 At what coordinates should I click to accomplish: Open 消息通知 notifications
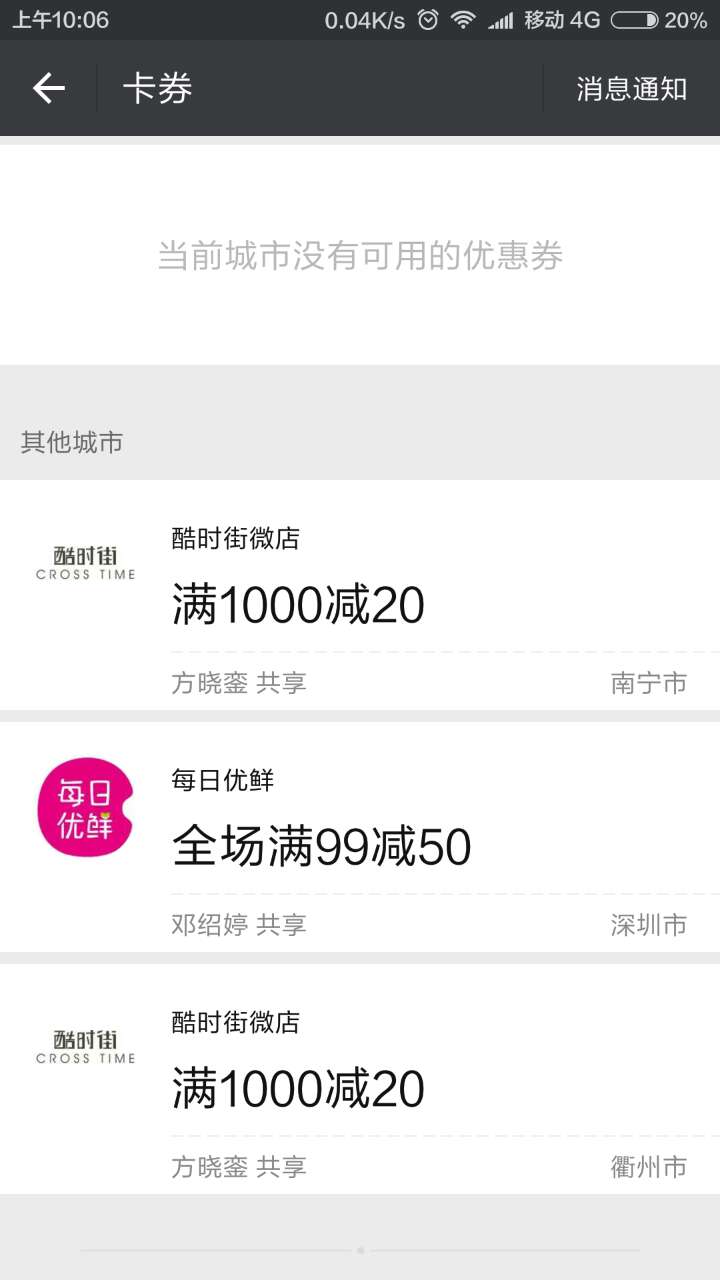tap(631, 89)
